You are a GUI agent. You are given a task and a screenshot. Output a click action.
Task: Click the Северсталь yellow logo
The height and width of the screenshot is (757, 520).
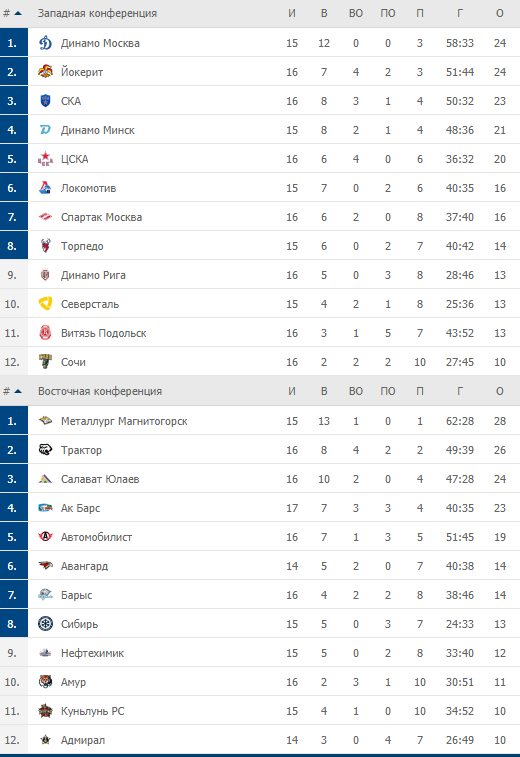point(45,304)
